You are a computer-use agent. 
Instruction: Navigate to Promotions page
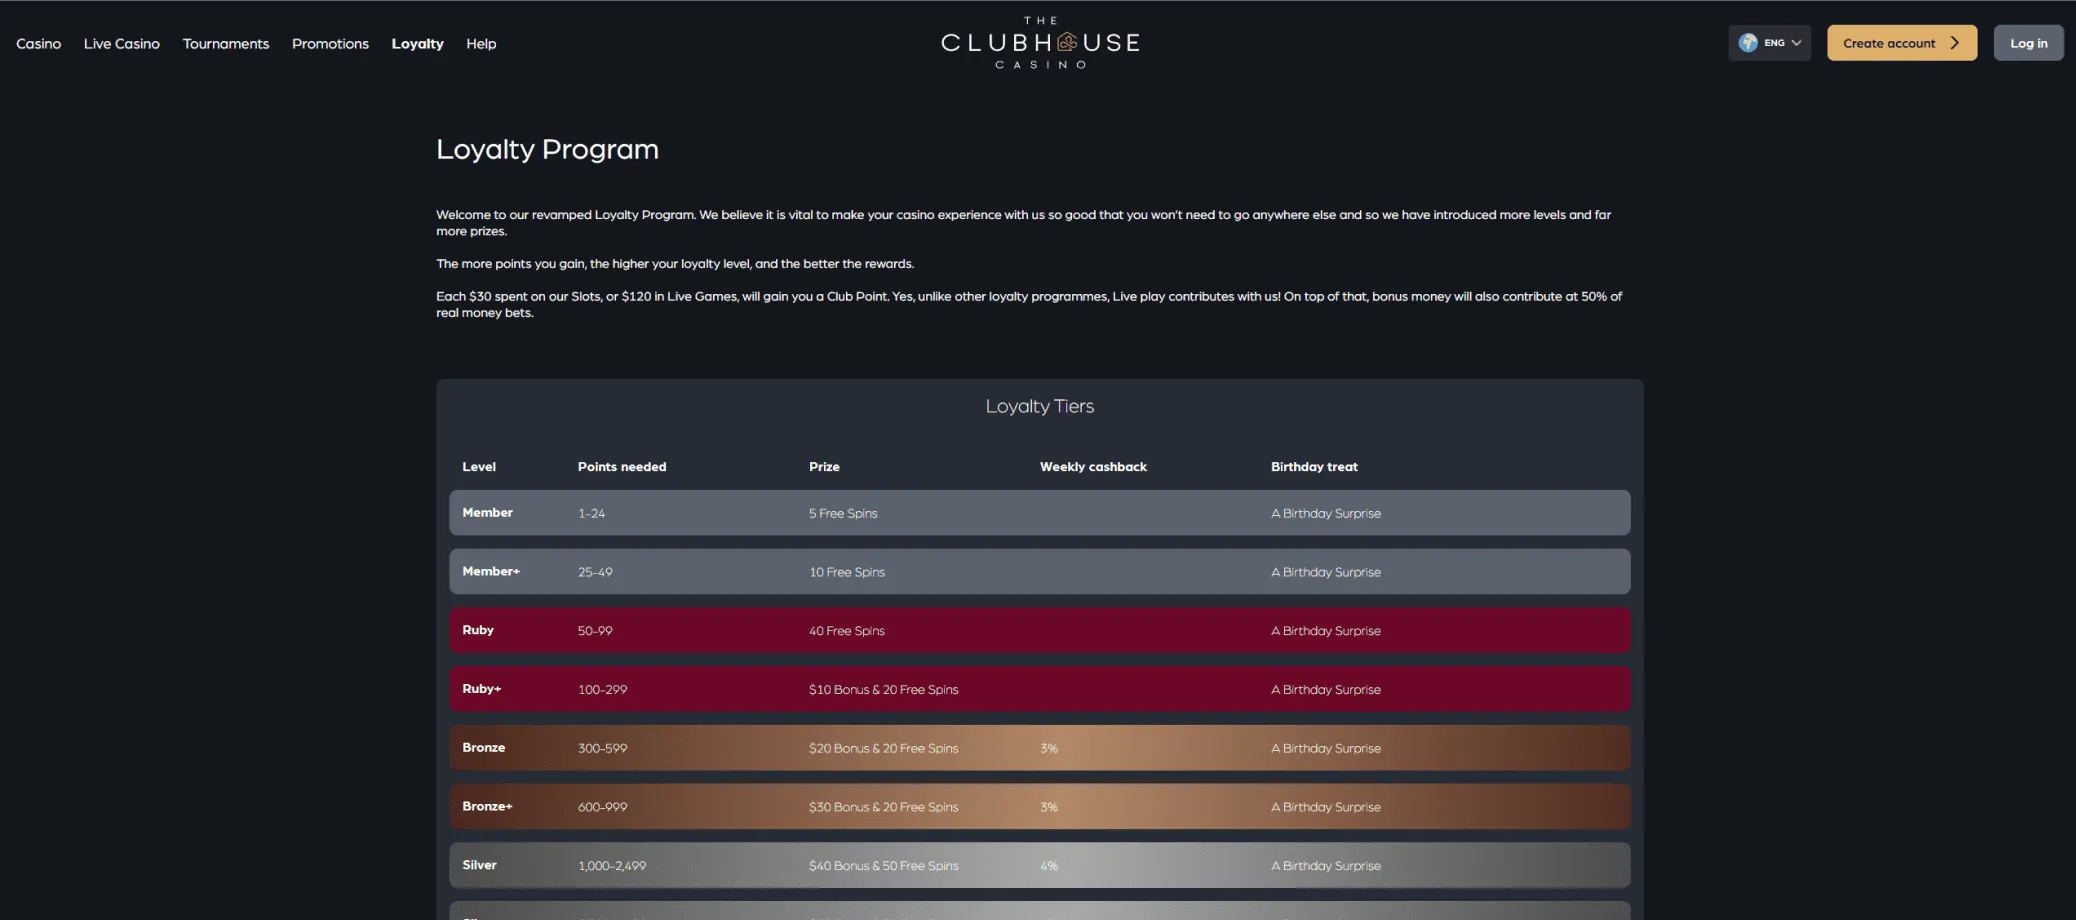tap(330, 44)
